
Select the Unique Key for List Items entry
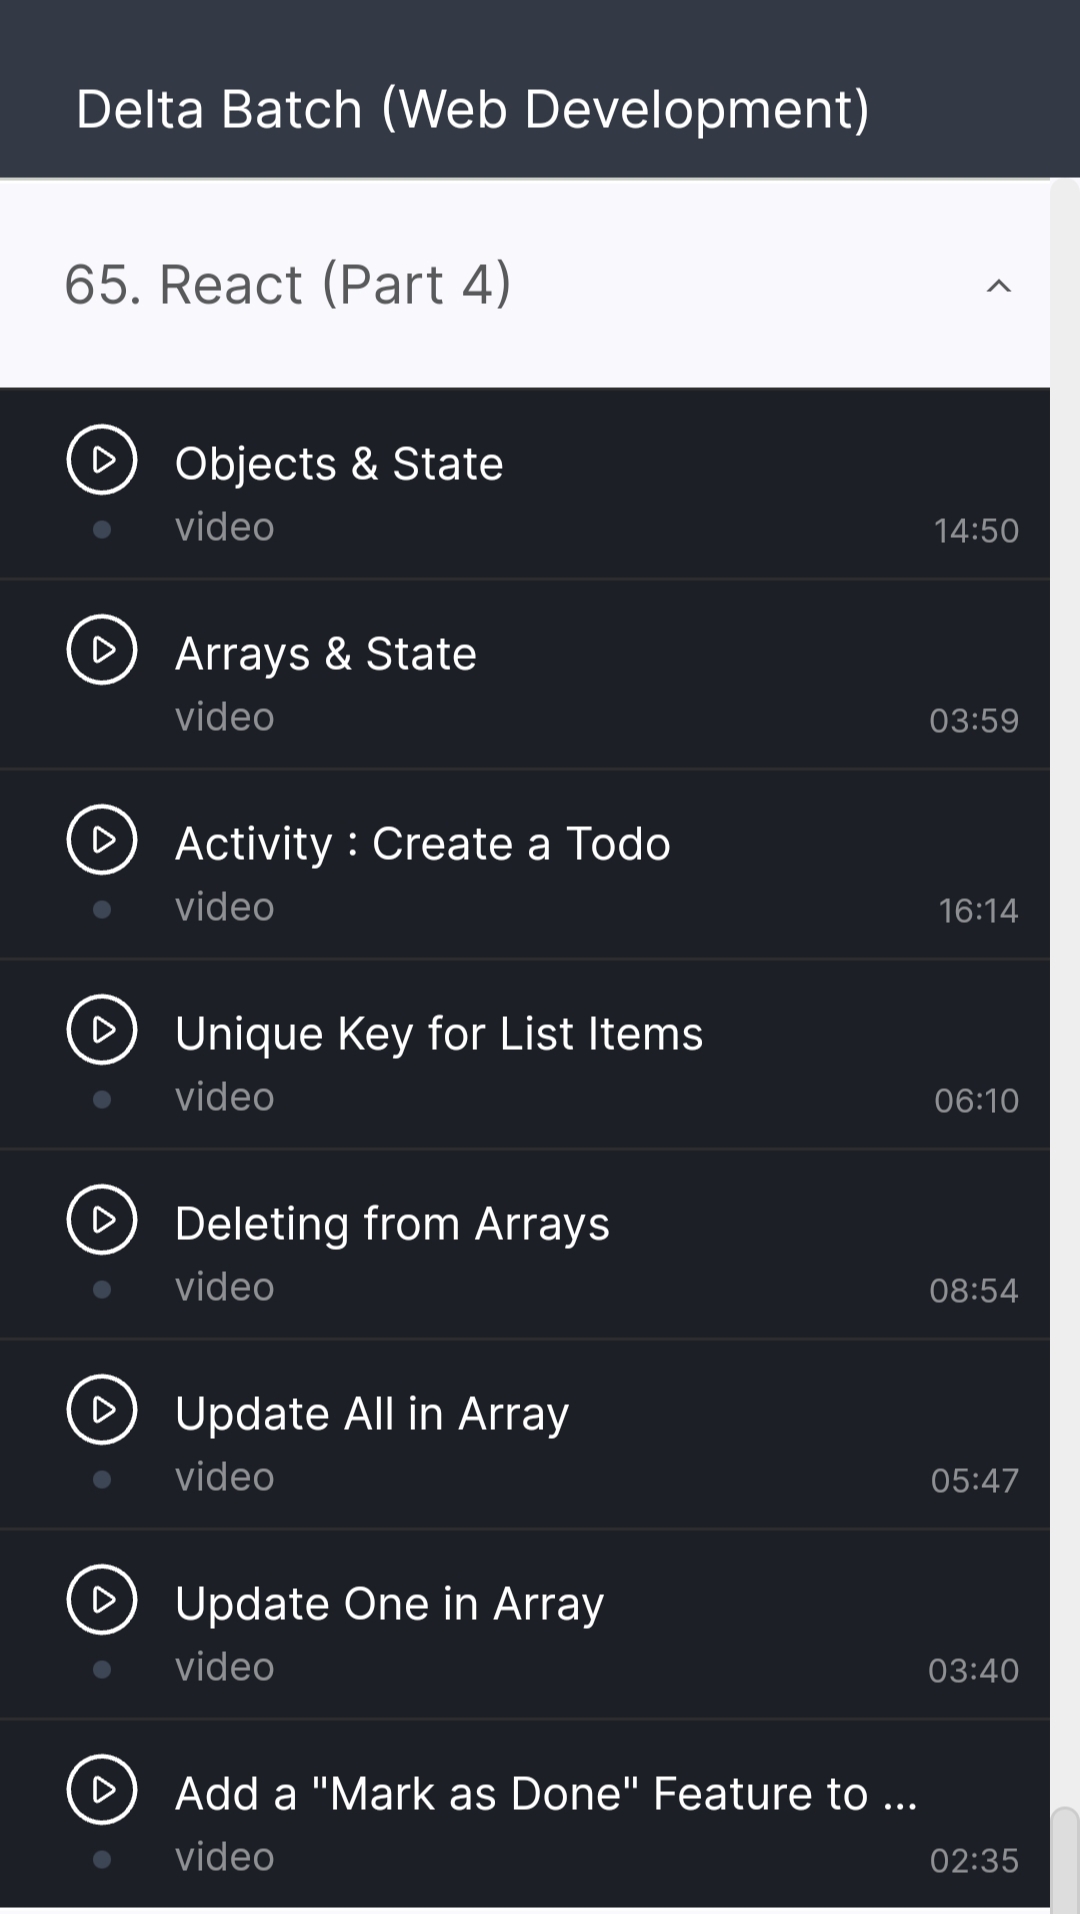coord(439,1034)
